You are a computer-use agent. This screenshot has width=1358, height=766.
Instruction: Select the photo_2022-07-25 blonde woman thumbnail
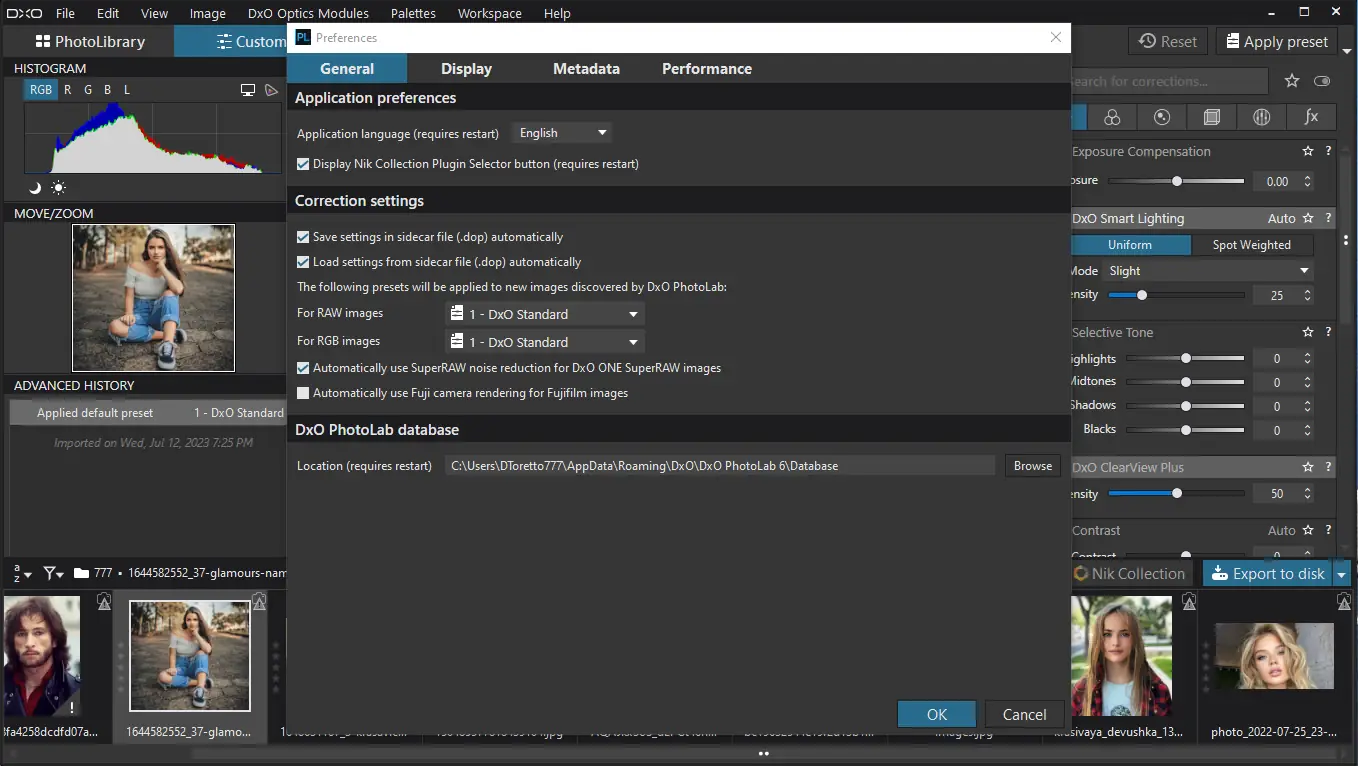click(1273, 656)
